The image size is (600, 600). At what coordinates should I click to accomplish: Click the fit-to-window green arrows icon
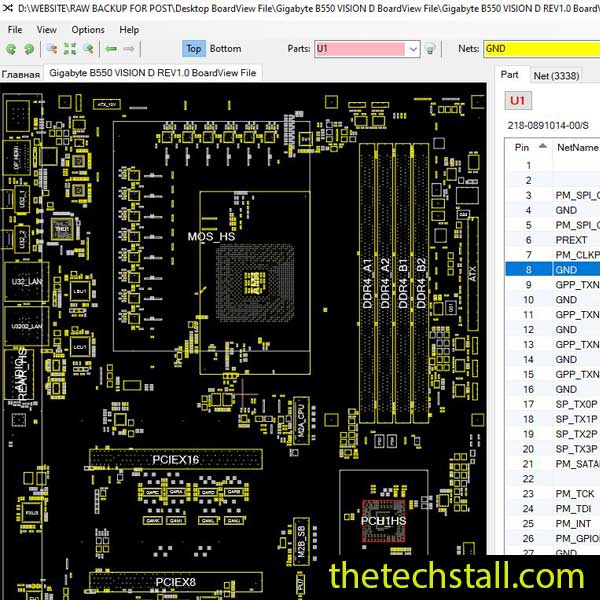tap(70, 49)
